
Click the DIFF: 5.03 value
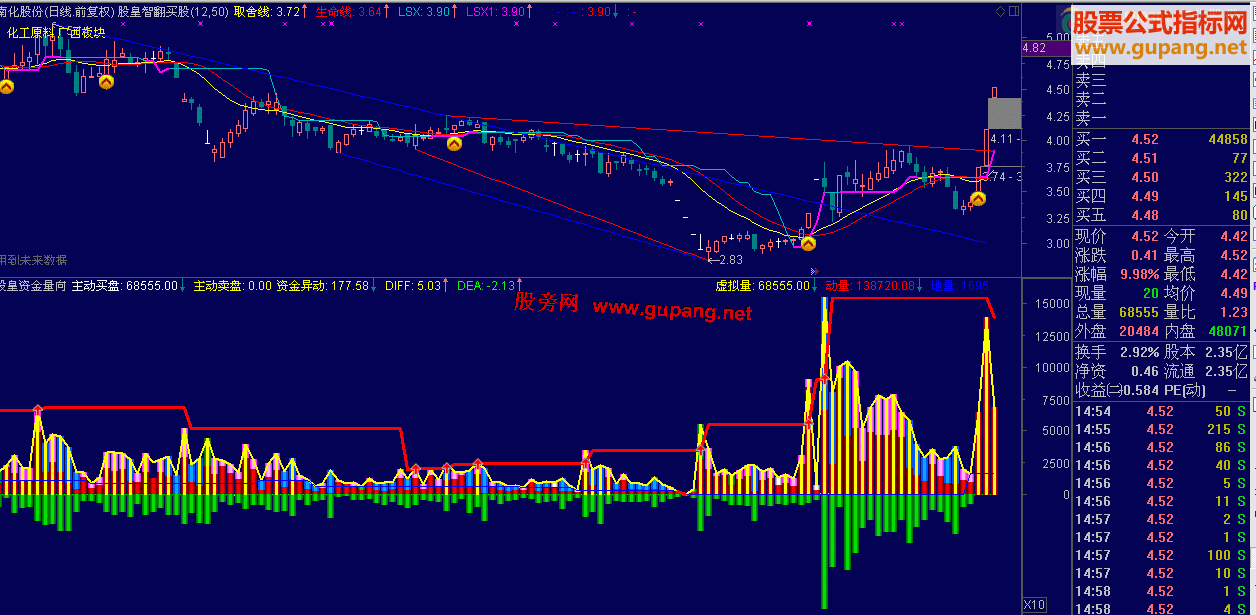tap(413, 286)
